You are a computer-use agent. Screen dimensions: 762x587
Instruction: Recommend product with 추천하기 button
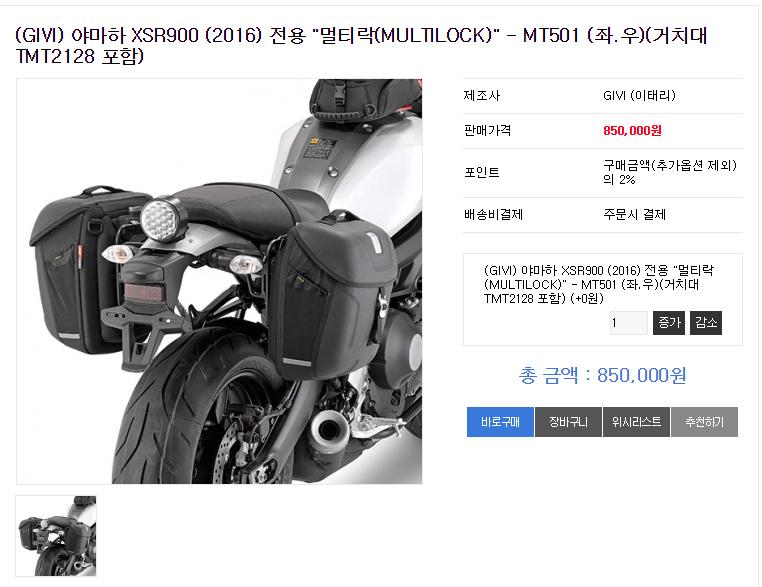pos(704,422)
